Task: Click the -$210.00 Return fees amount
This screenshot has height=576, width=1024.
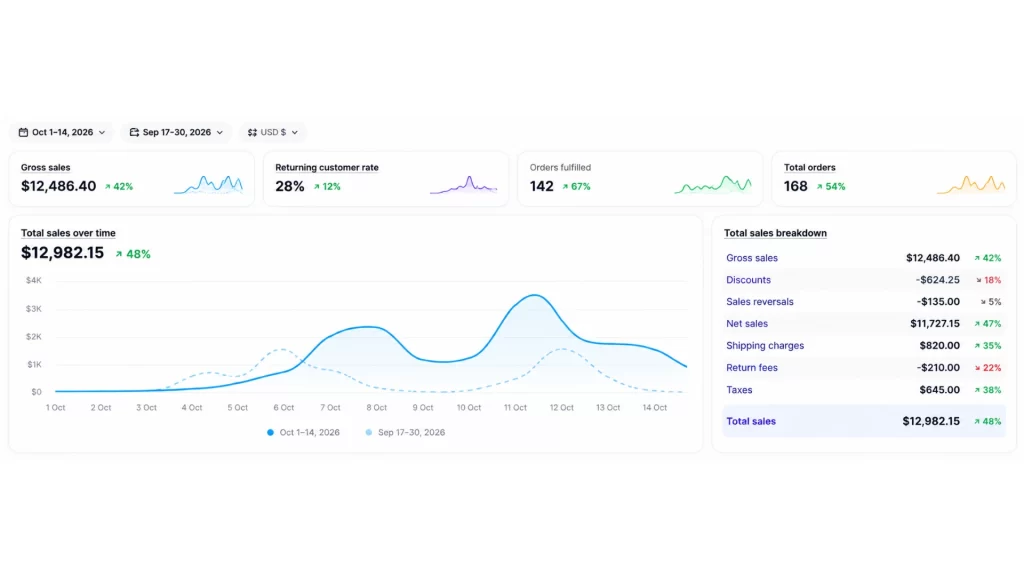Action: (x=938, y=368)
